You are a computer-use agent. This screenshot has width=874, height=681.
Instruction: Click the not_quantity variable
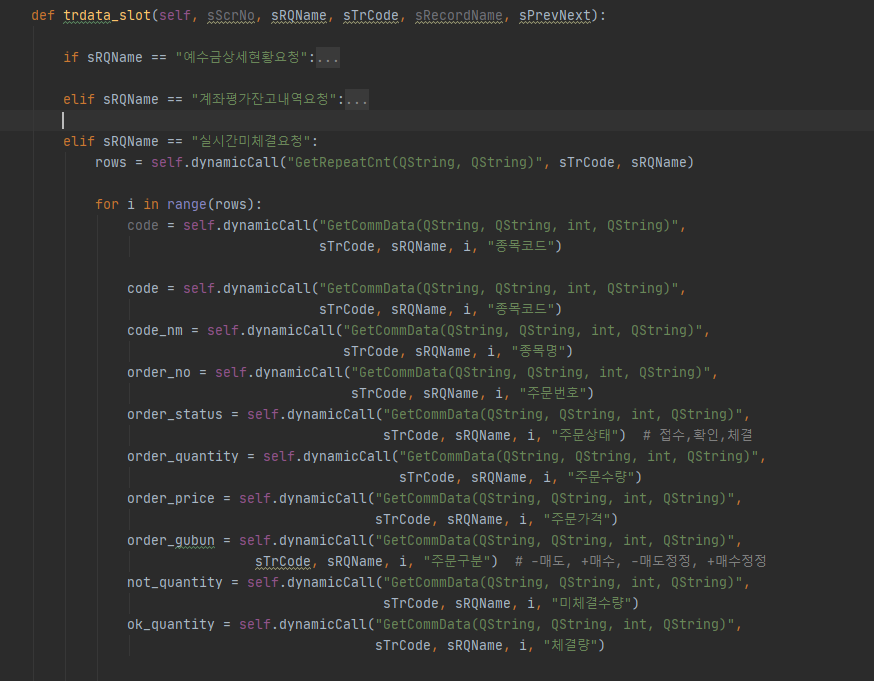click(x=175, y=582)
